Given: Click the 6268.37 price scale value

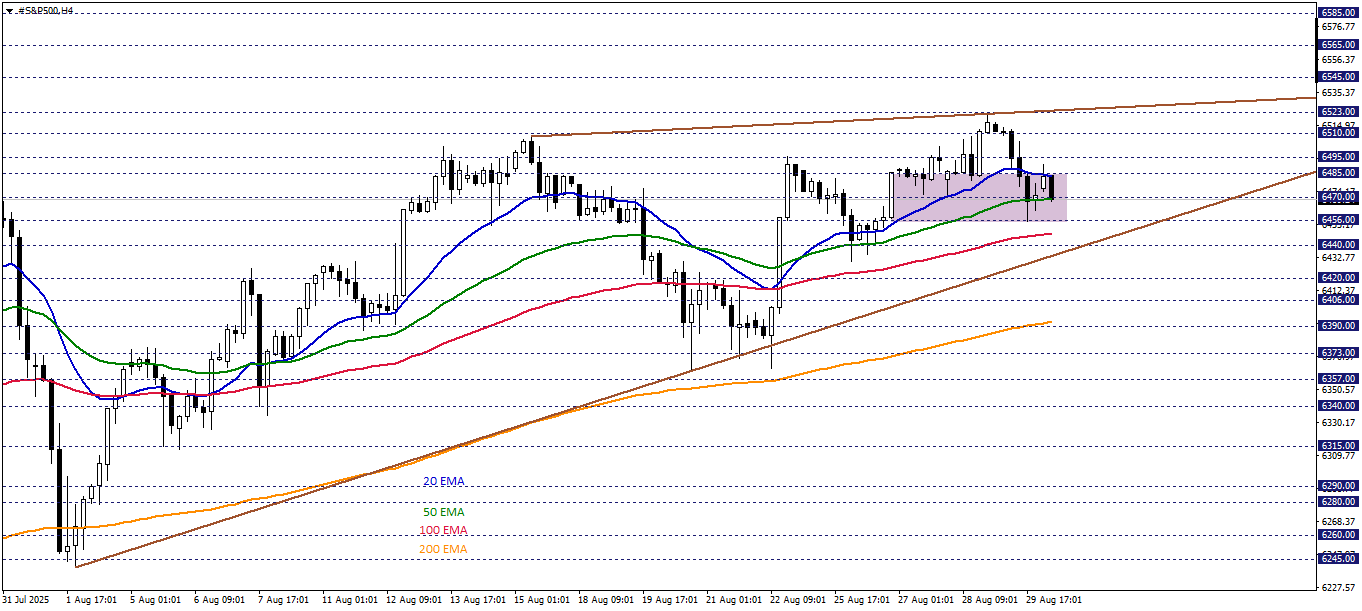Looking at the screenshot, I should click(1338, 521).
